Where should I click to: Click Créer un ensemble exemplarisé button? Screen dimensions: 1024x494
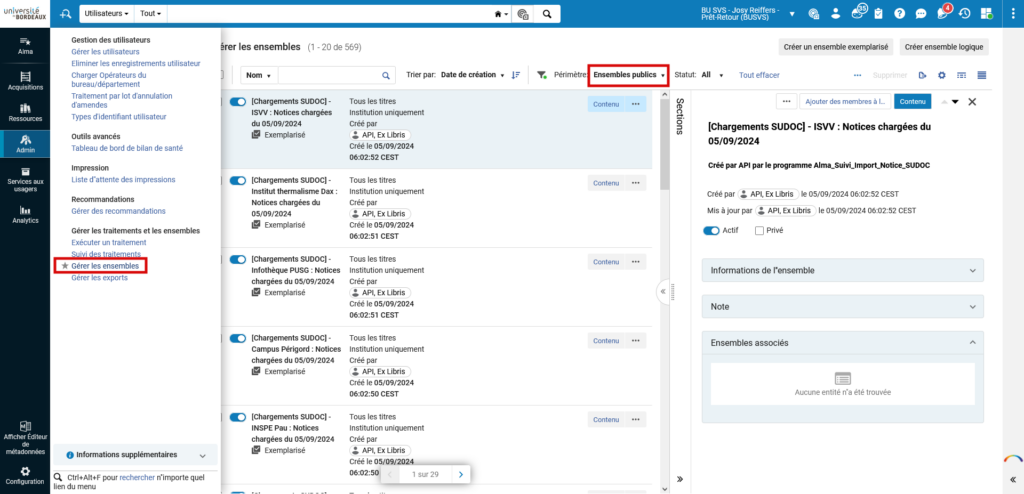click(836, 47)
